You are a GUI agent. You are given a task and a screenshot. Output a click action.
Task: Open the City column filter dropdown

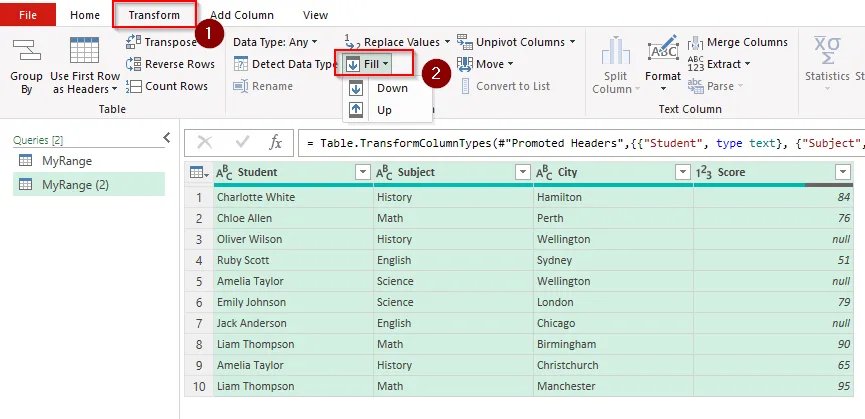(x=684, y=173)
